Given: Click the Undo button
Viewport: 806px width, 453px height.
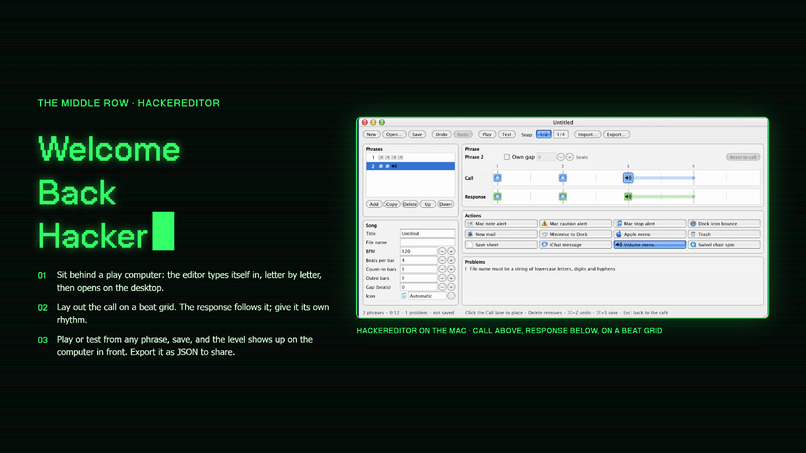Looking at the screenshot, I should (x=441, y=134).
